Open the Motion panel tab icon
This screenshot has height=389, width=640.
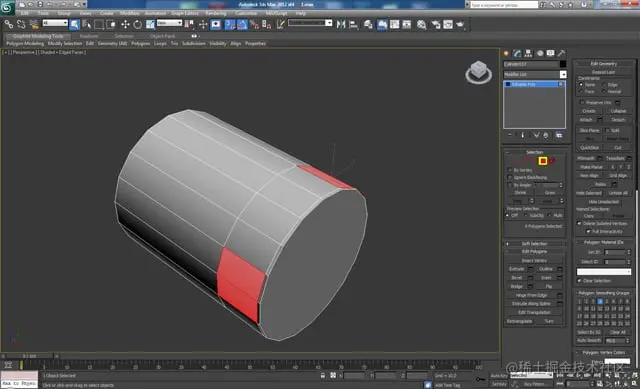pos(540,53)
